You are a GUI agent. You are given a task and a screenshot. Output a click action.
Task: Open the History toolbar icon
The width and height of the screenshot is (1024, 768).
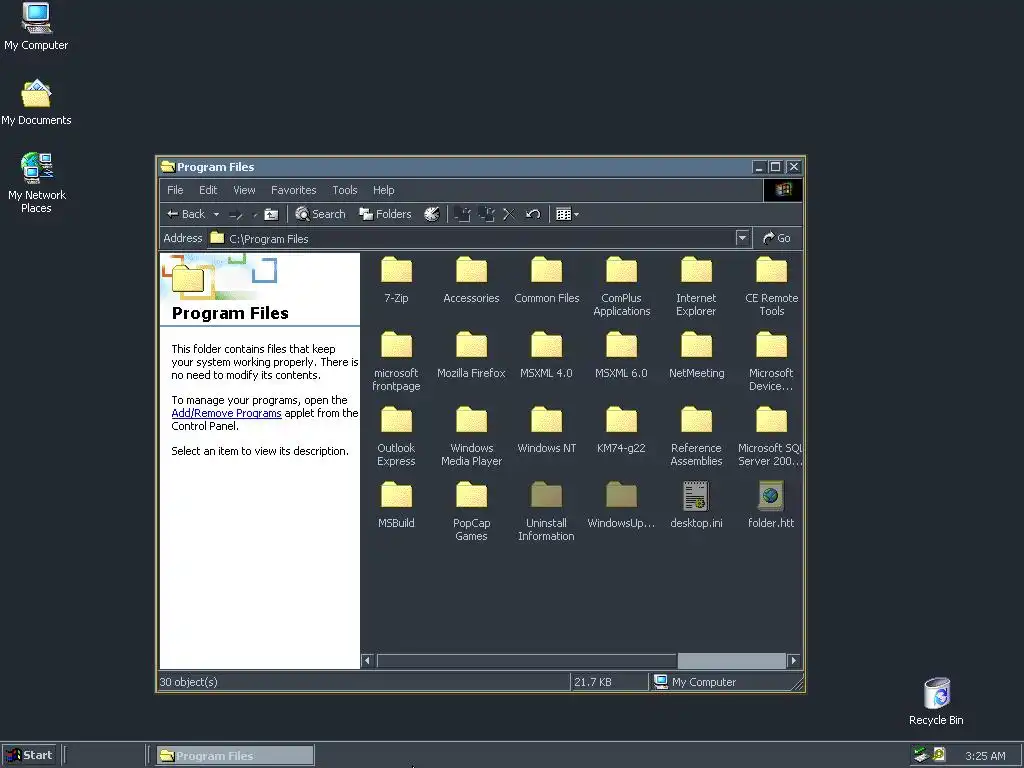click(x=432, y=214)
